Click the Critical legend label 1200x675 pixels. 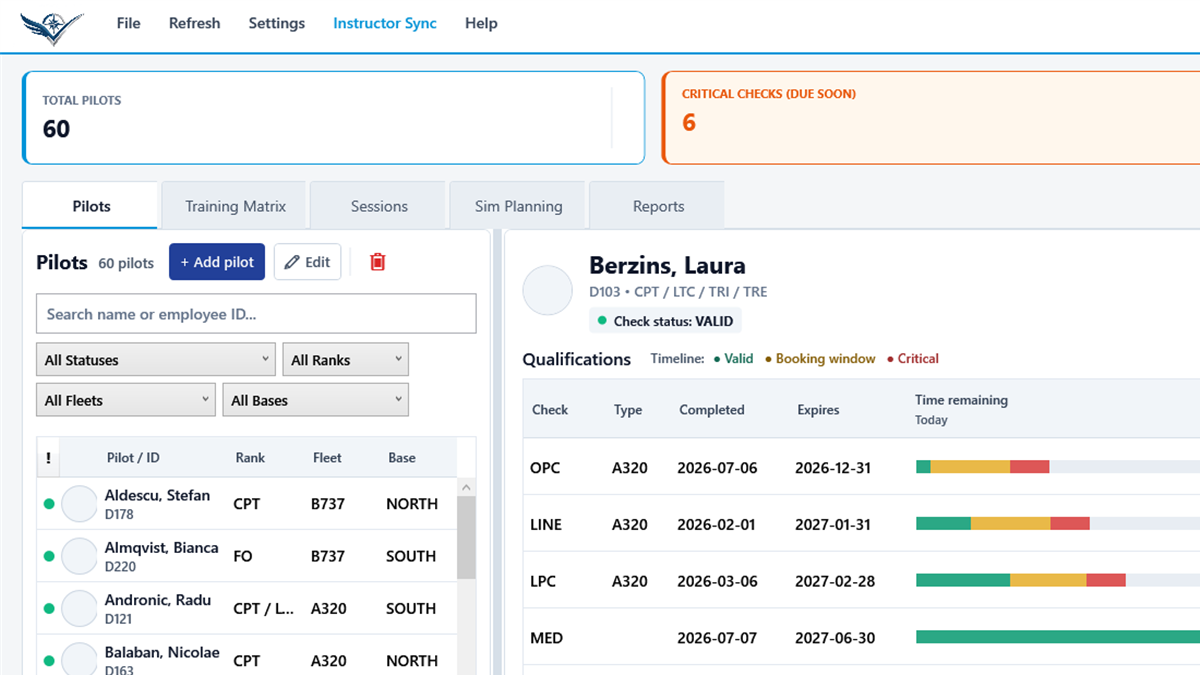918,358
